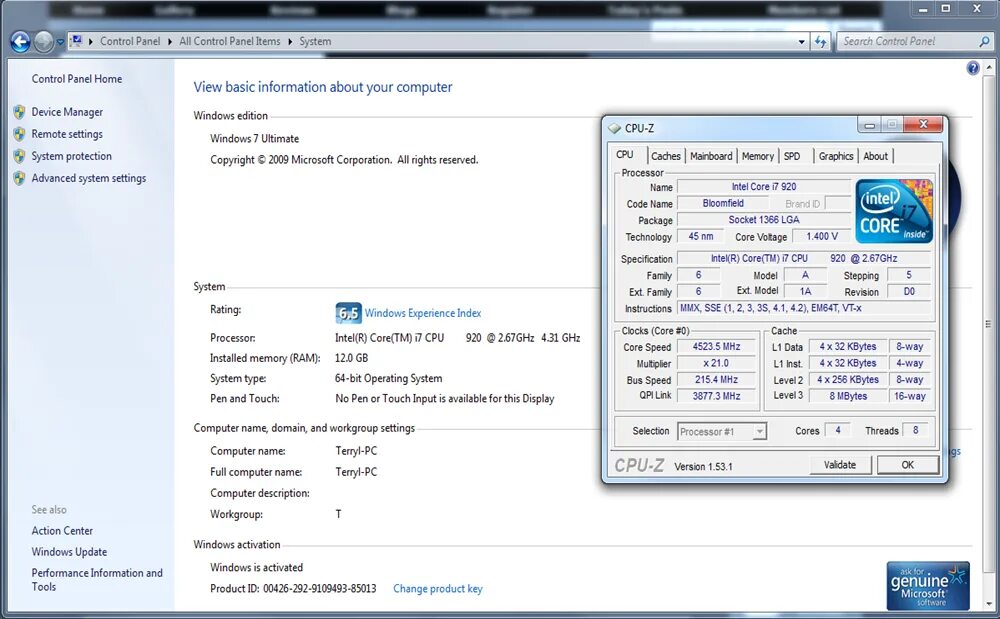The width and height of the screenshot is (1000, 619).
Task: Click Change product key link
Action: (438, 588)
